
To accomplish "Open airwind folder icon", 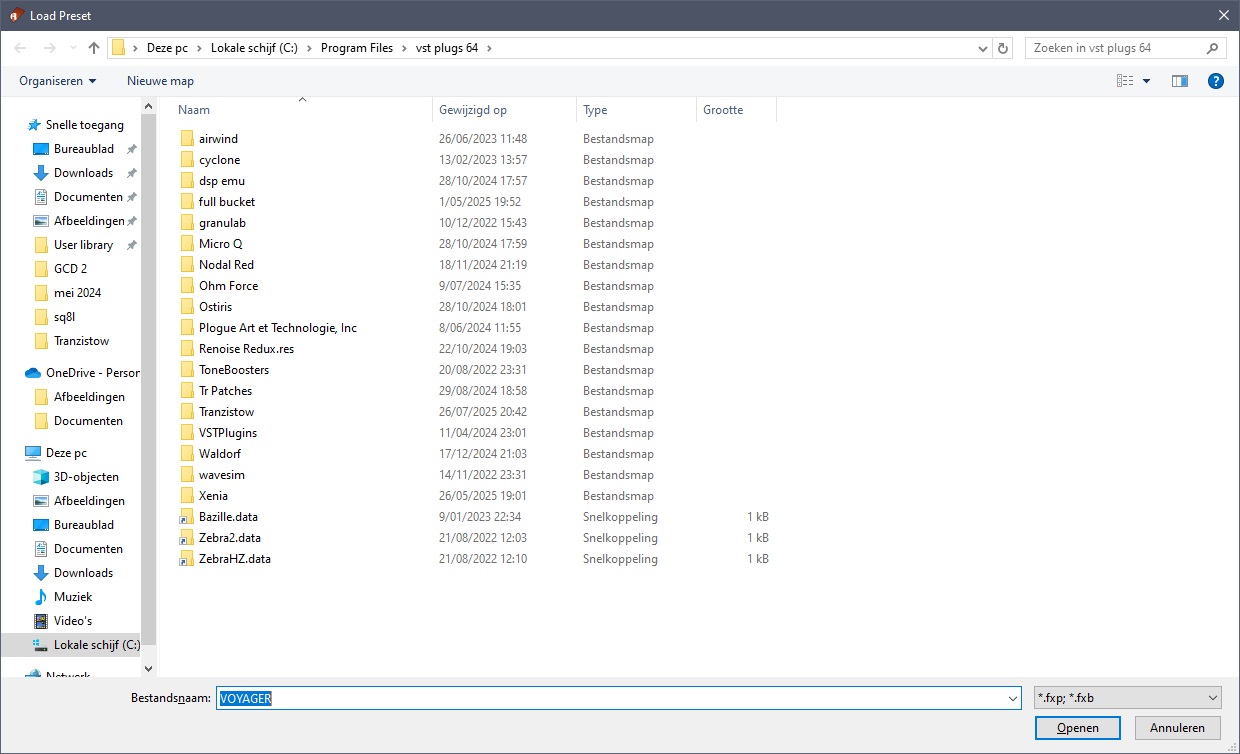I will 187,139.
